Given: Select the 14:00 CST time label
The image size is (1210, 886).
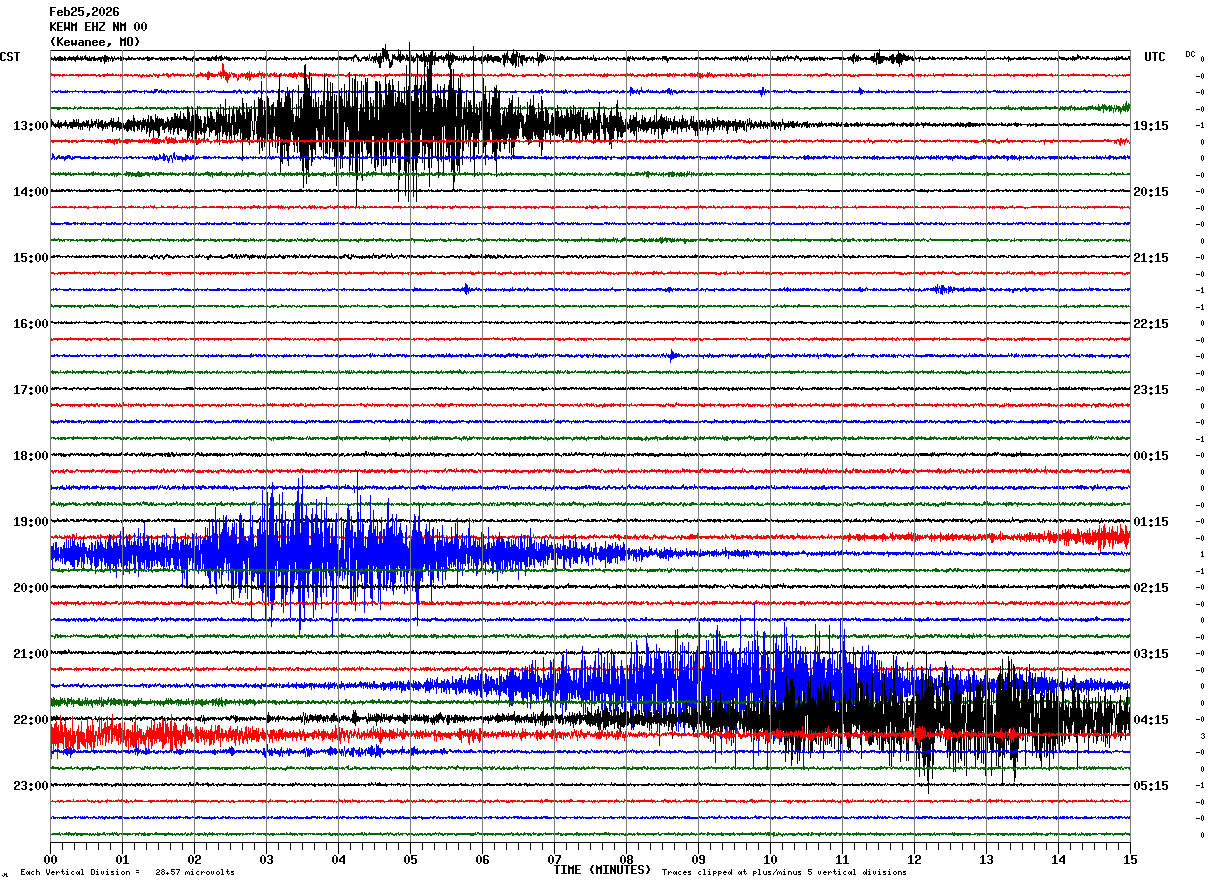Looking at the screenshot, I should click(x=31, y=192).
